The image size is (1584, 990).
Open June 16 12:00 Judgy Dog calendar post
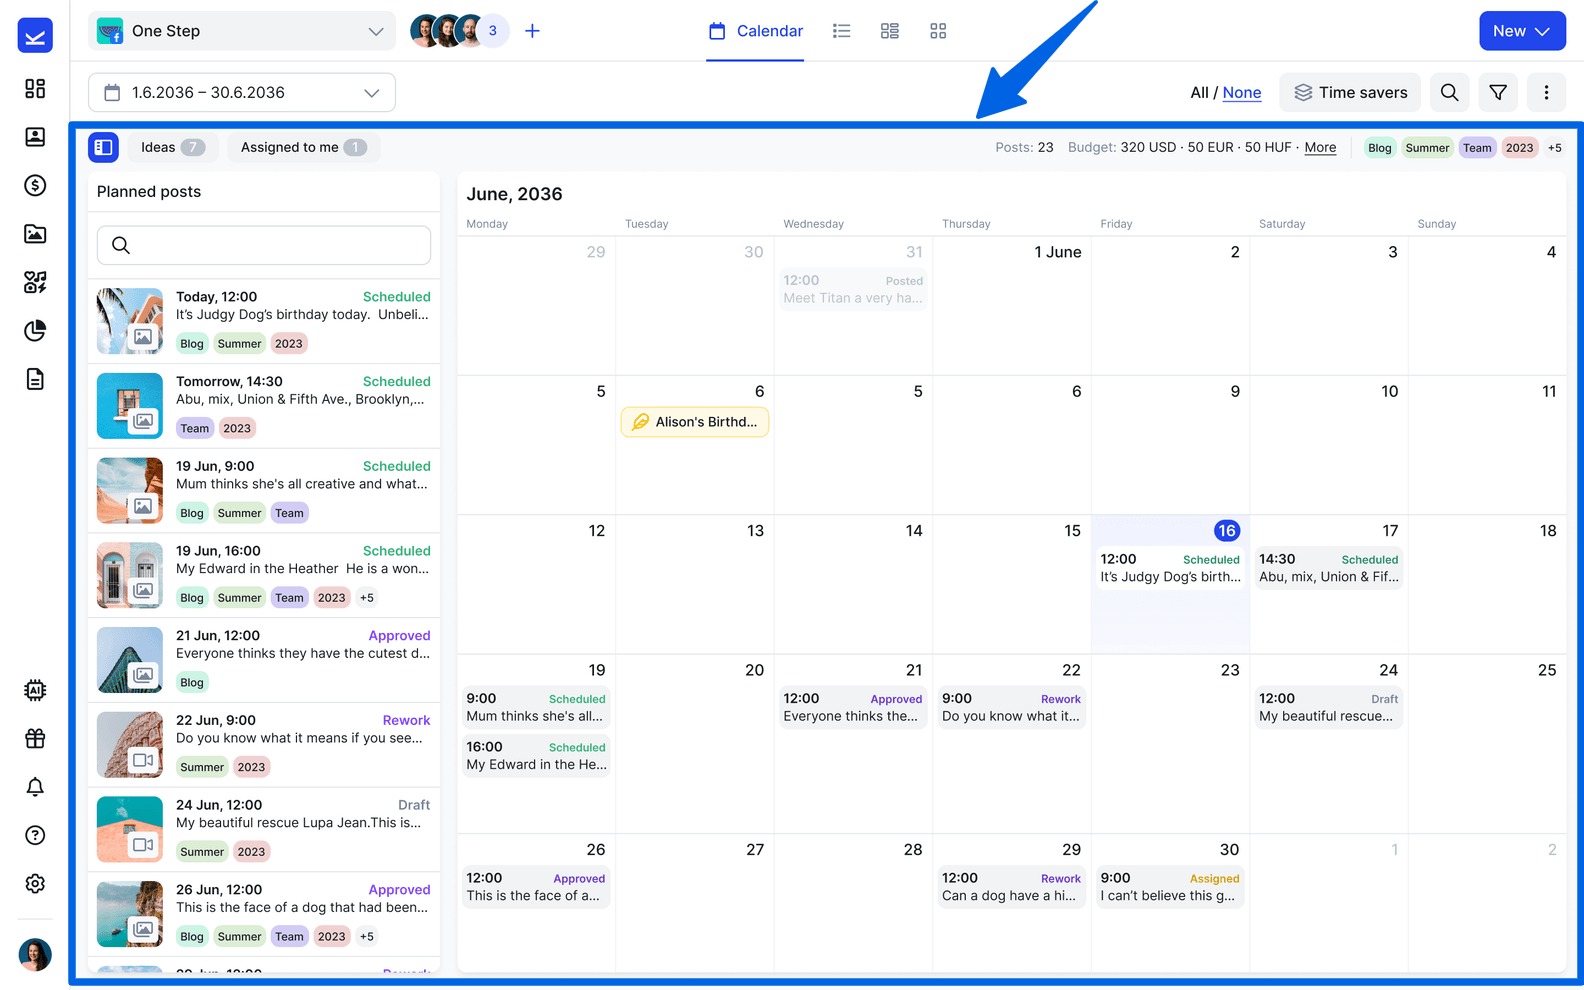(x=1170, y=568)
